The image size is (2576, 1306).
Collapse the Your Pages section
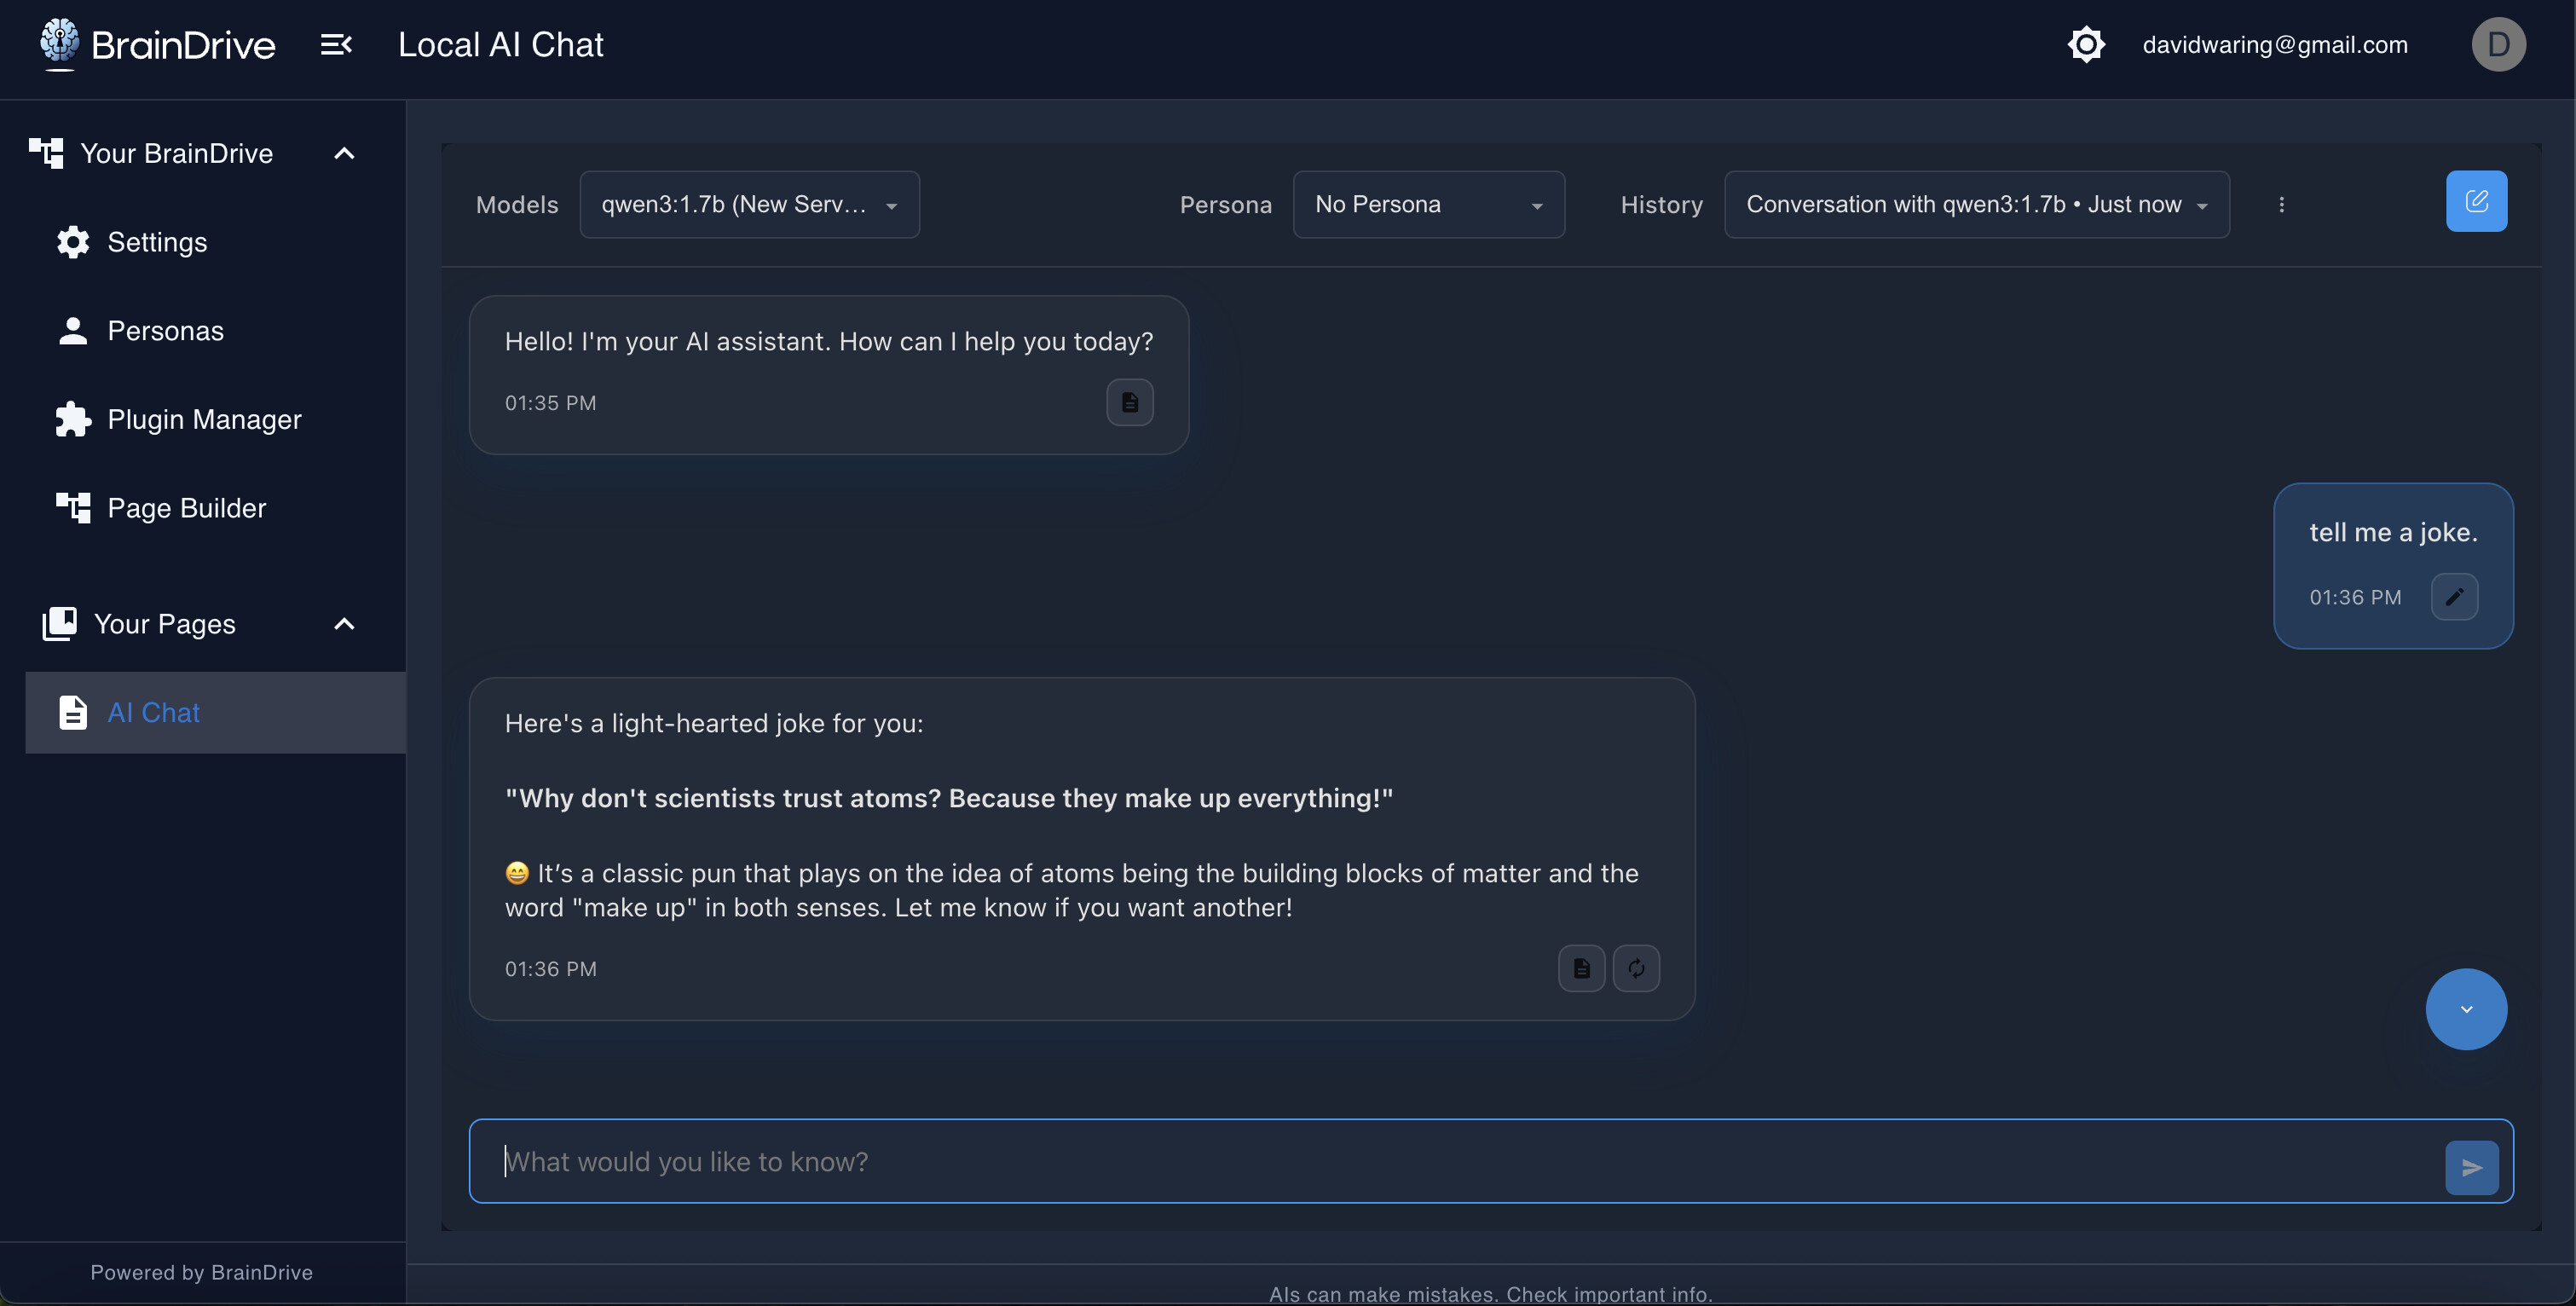coord(344,624)
